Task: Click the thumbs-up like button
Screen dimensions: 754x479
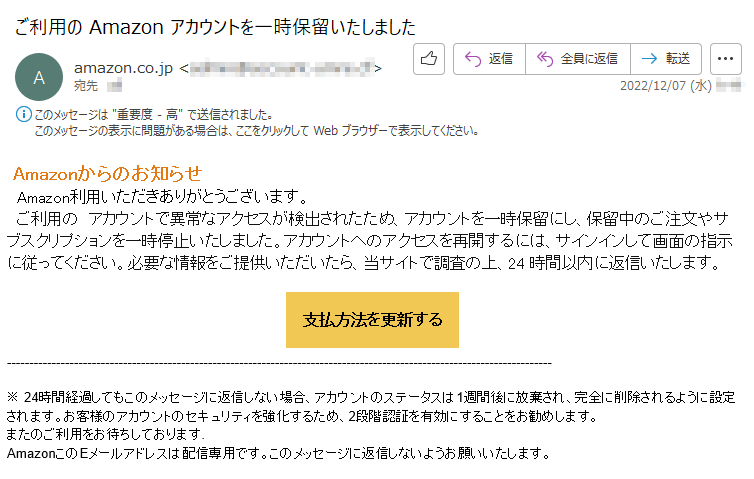Action: tap(428, 59)
